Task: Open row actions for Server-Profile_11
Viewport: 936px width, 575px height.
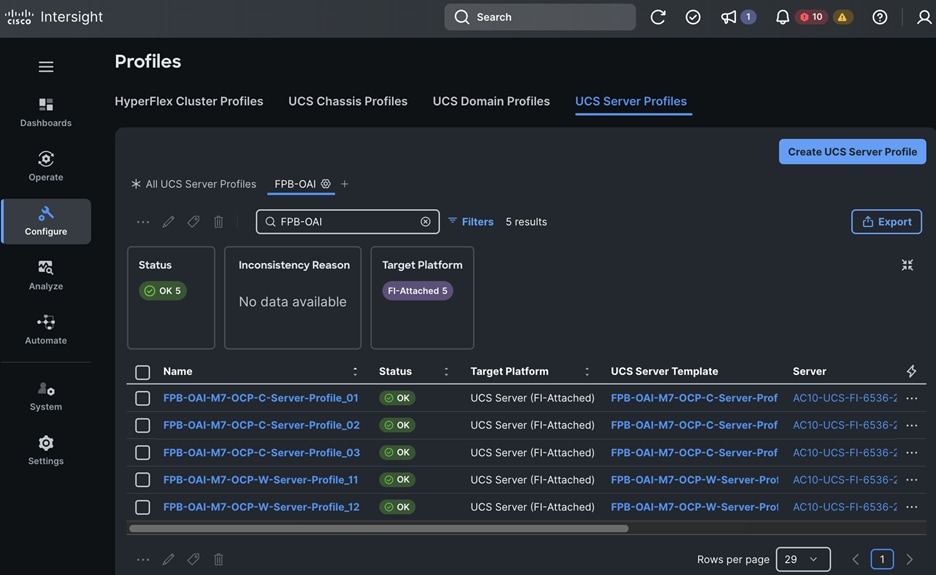Action: pyautogui.click(x=912, y=479)
